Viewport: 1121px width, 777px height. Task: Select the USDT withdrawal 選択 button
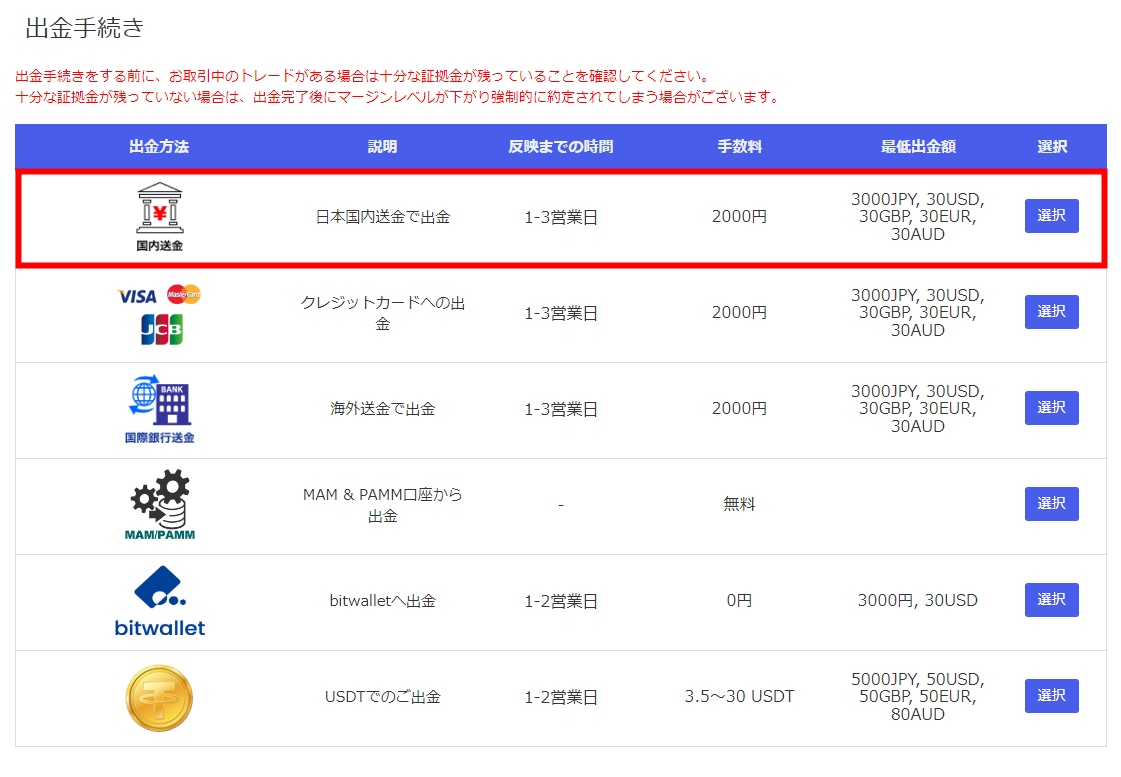(x=1051, y=696)
